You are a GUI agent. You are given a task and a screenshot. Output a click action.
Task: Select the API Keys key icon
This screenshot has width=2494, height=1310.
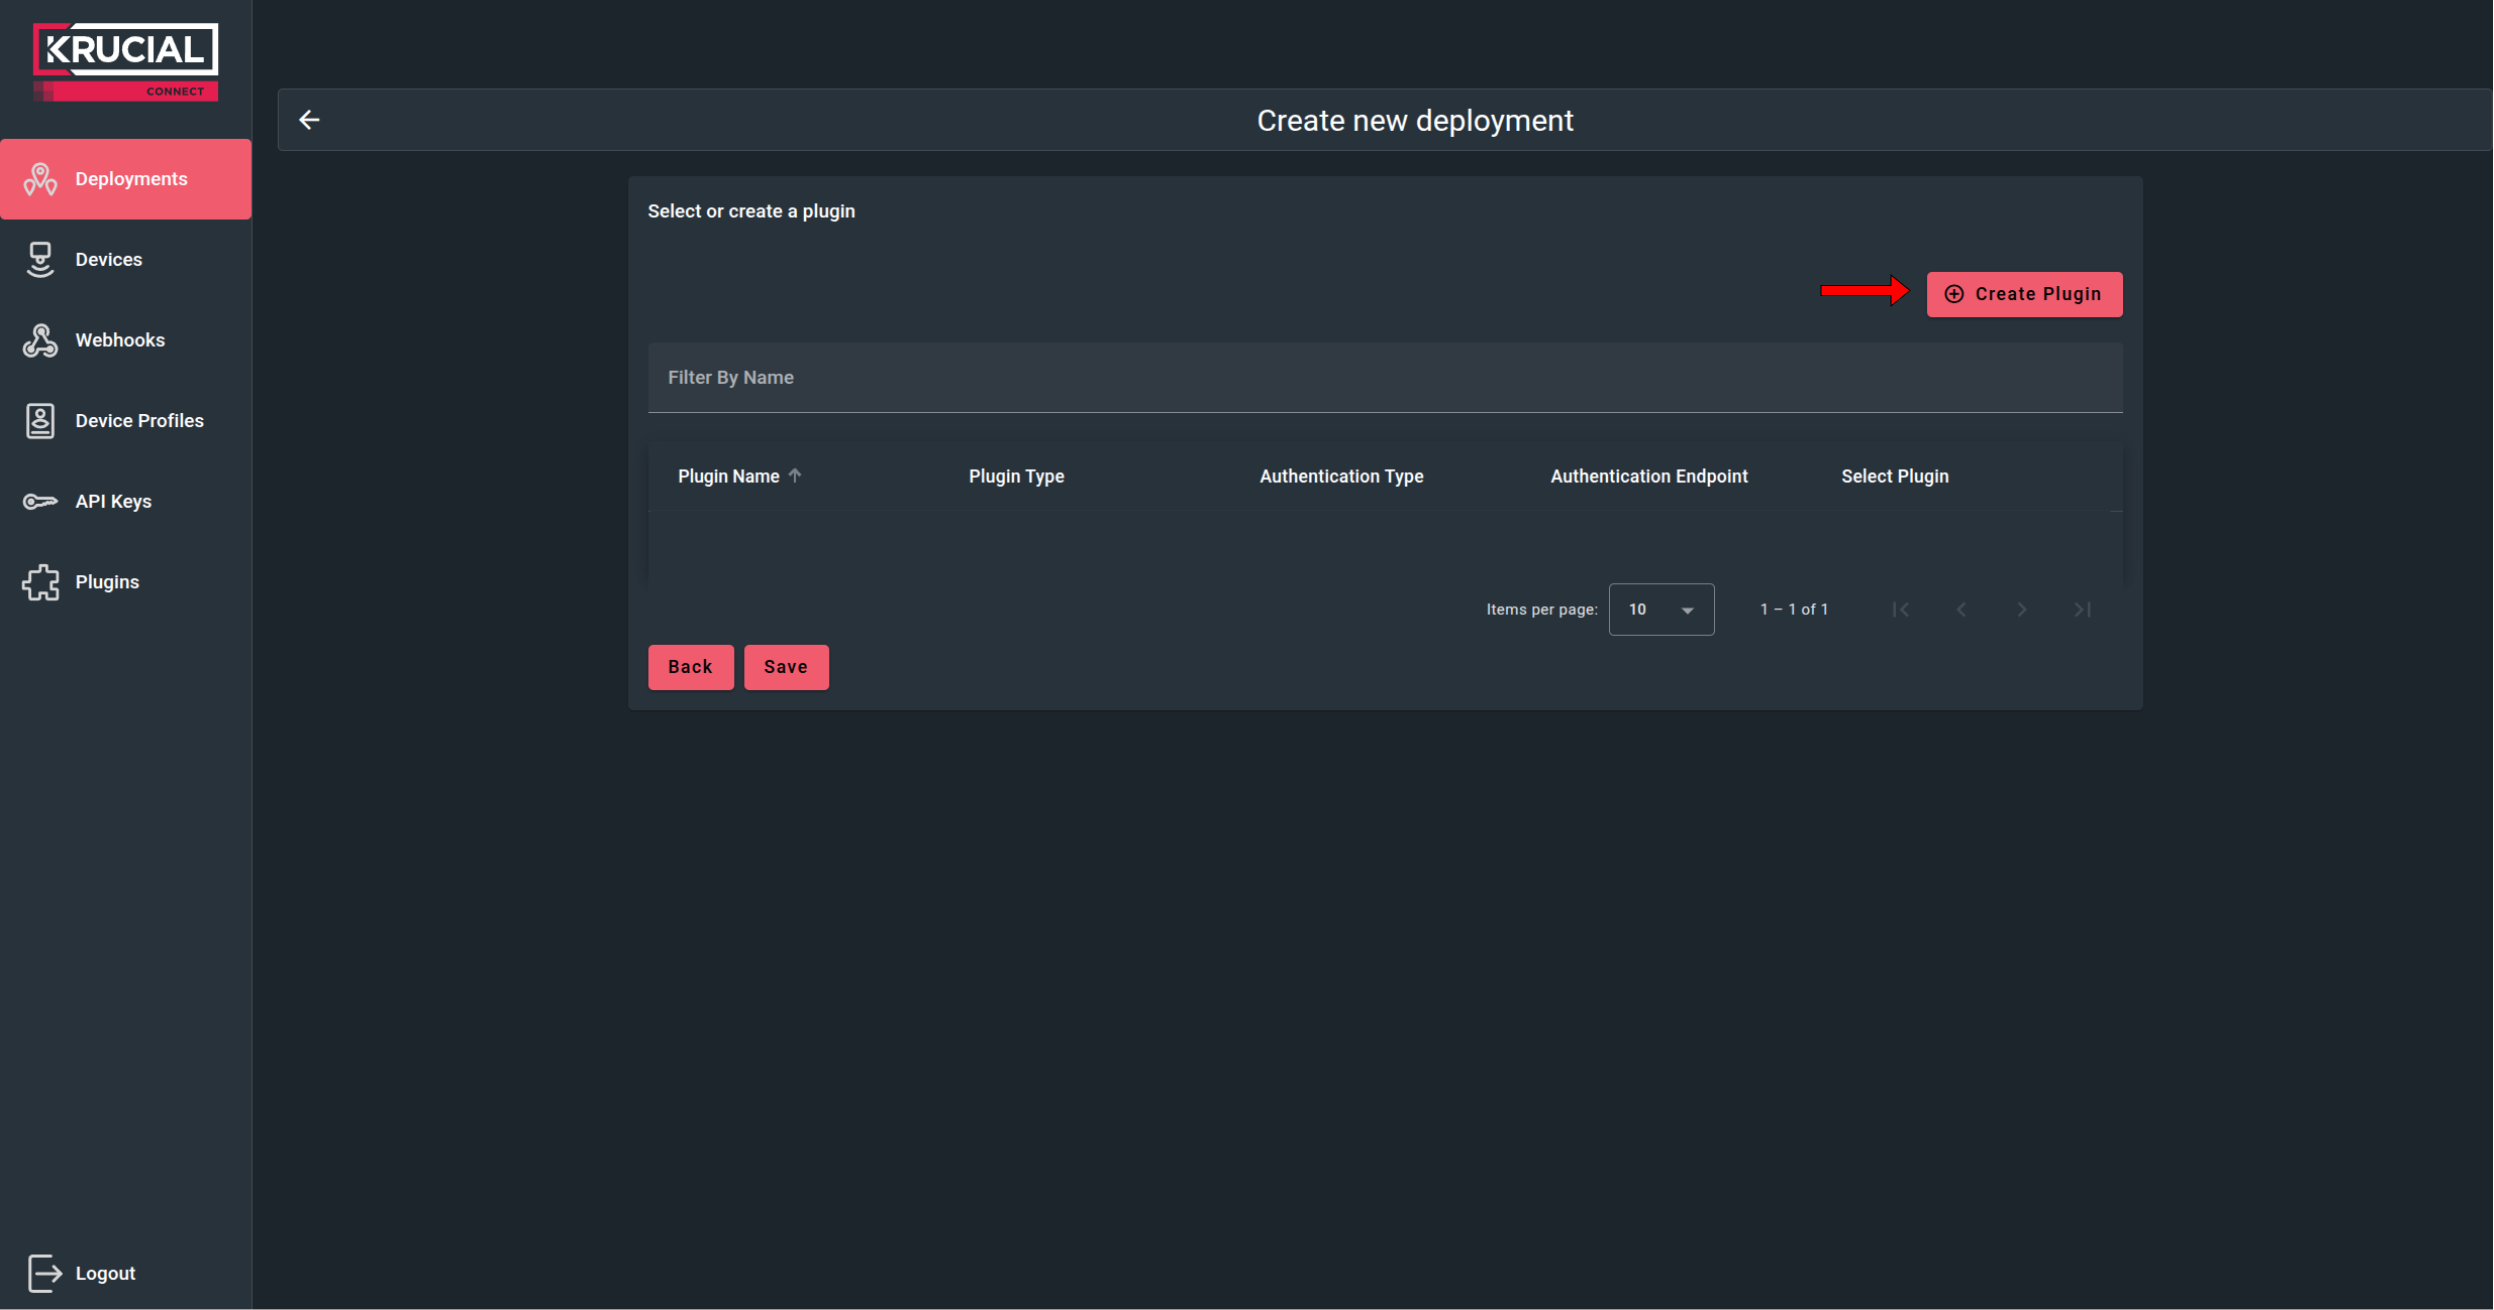click(x=40, y=501)
